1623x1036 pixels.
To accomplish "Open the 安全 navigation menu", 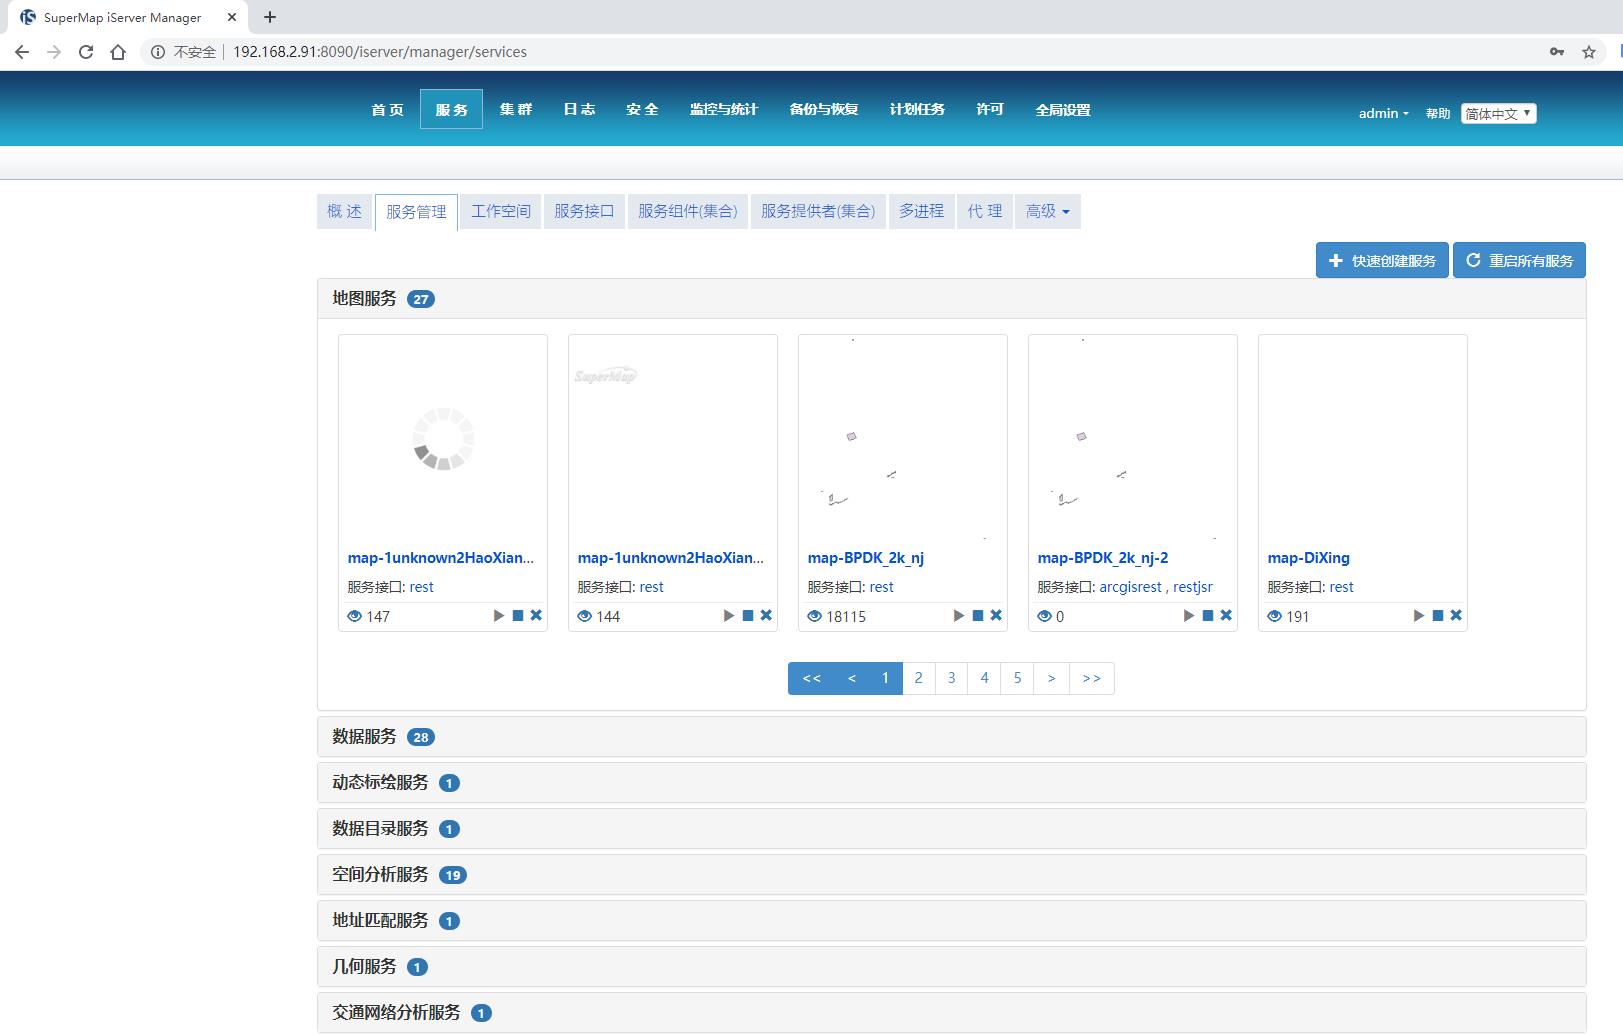I will coord(642,109).
